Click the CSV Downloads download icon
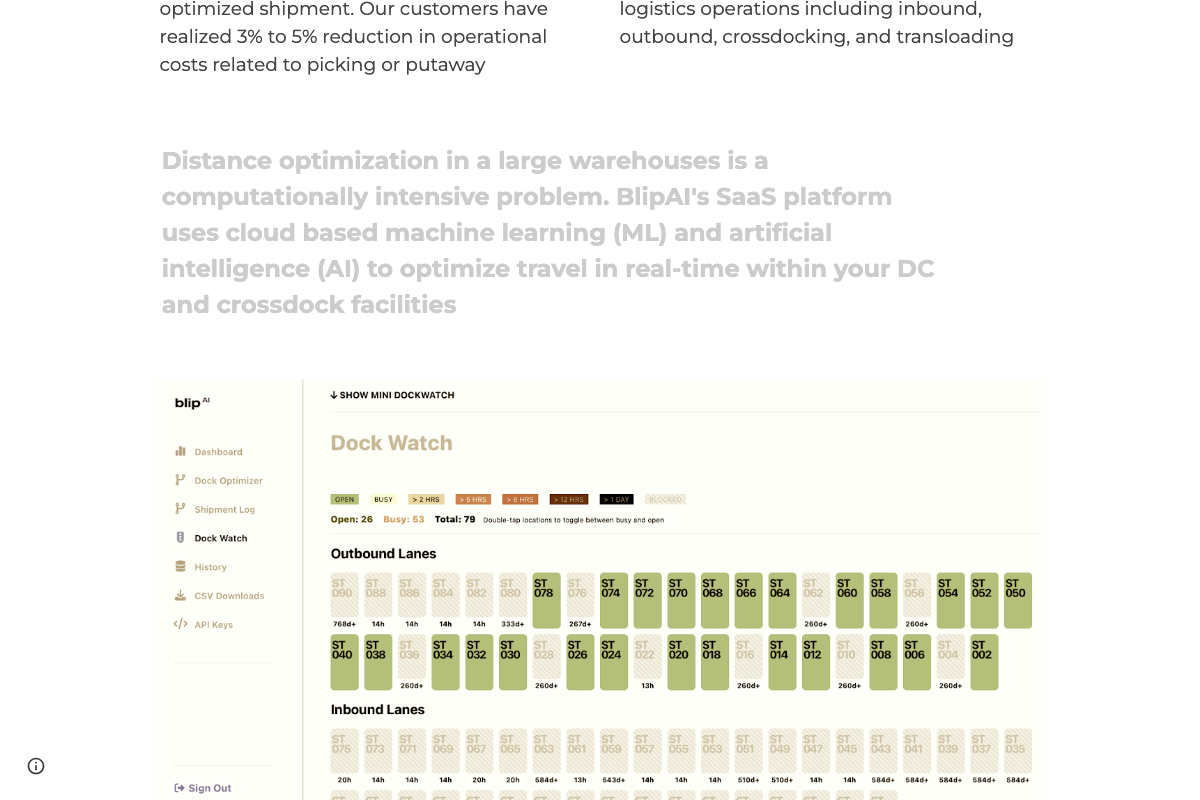The height and width of the screenshot is (800, 1200). 180,596
